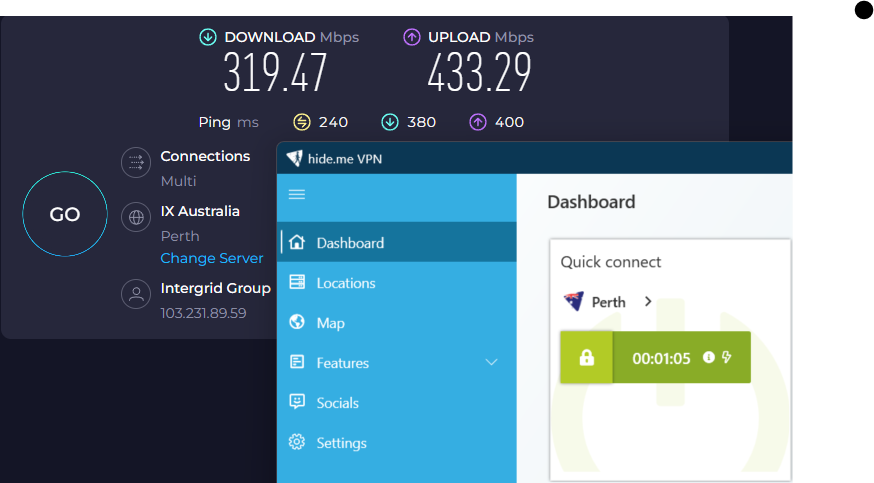This screenshot has height=483, width=874.
Task: Click the upload speed value 433.29
Action: (x=479, y=72)
